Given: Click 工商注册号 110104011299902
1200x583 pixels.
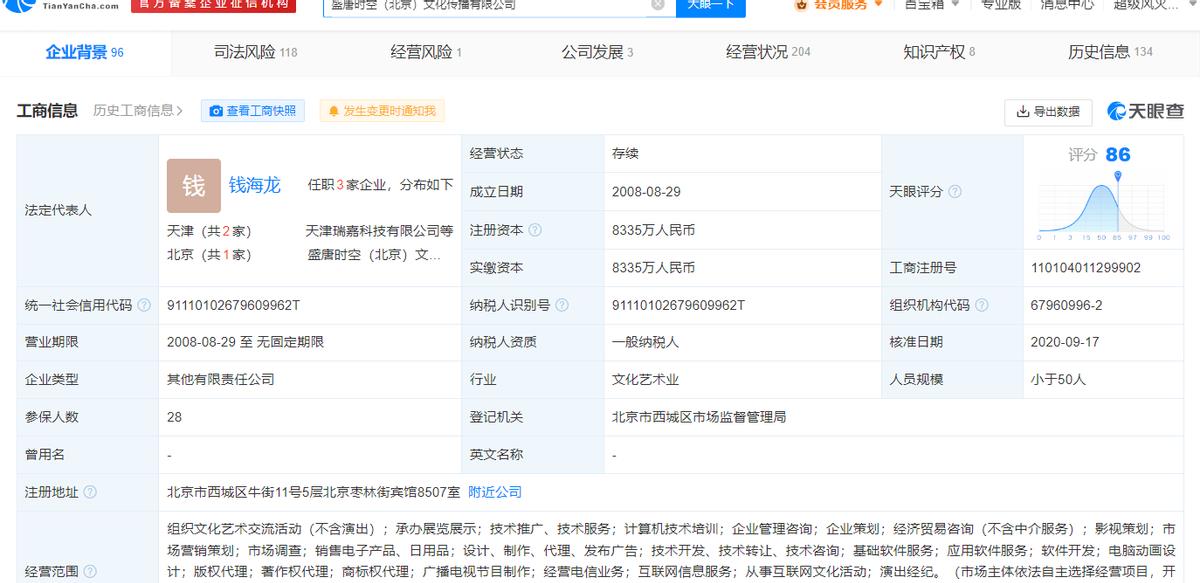Looking at the screenshot, I should pyautogui.click(x=1085, y=268).
